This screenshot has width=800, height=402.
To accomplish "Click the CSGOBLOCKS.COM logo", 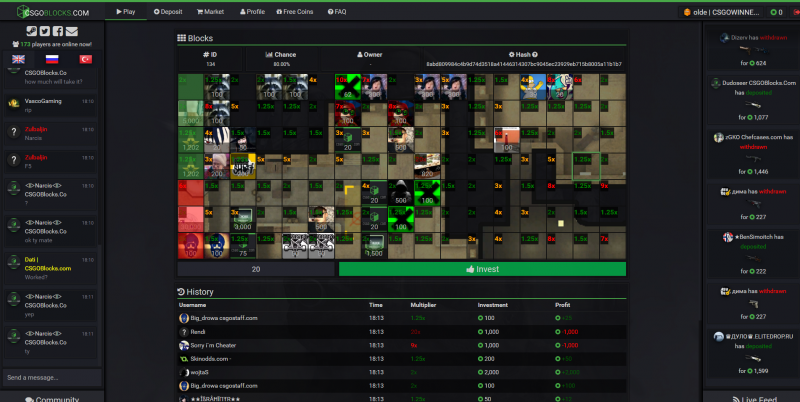I will 53,12.
